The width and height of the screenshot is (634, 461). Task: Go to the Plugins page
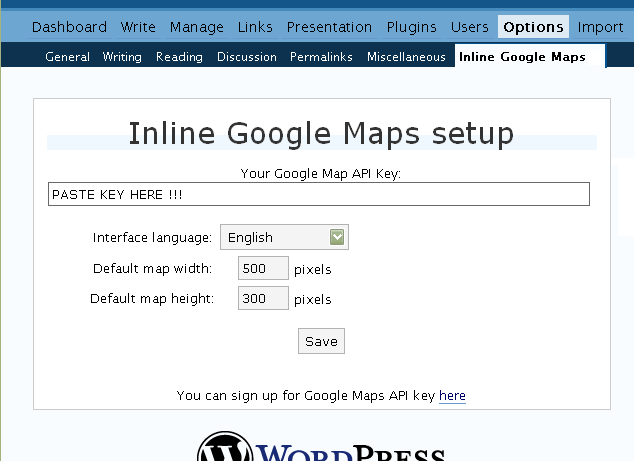click(x=411, y=27)
